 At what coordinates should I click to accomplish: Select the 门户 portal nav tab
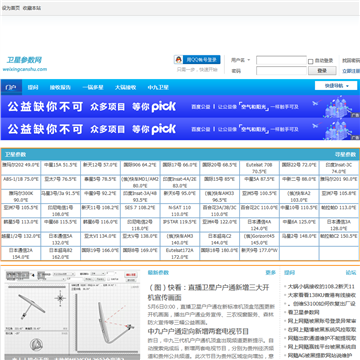11,88
